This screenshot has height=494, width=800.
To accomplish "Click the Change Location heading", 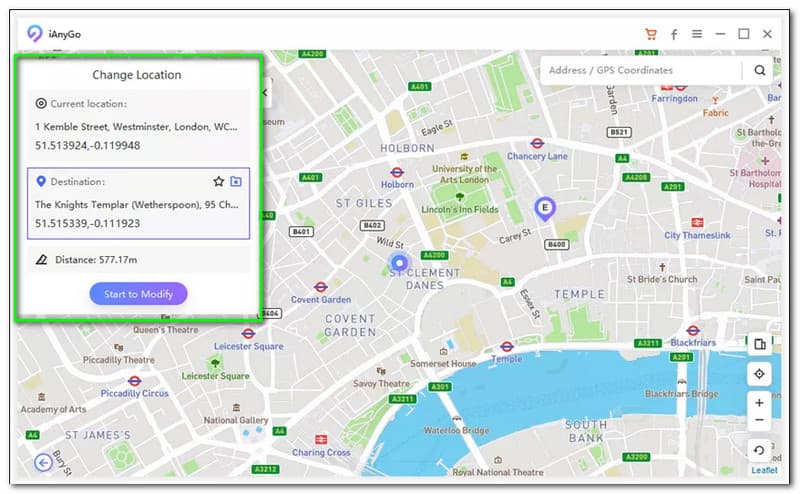I will click(x=137, y=75).
